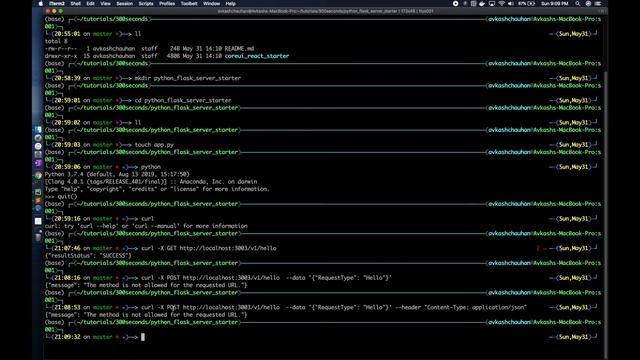Open the iTerm2 application menu
640x360 pixels.
[x=57, y=4]
